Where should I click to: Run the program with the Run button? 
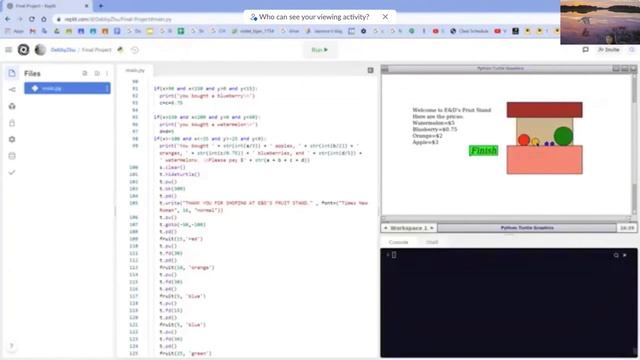point(320,50)
